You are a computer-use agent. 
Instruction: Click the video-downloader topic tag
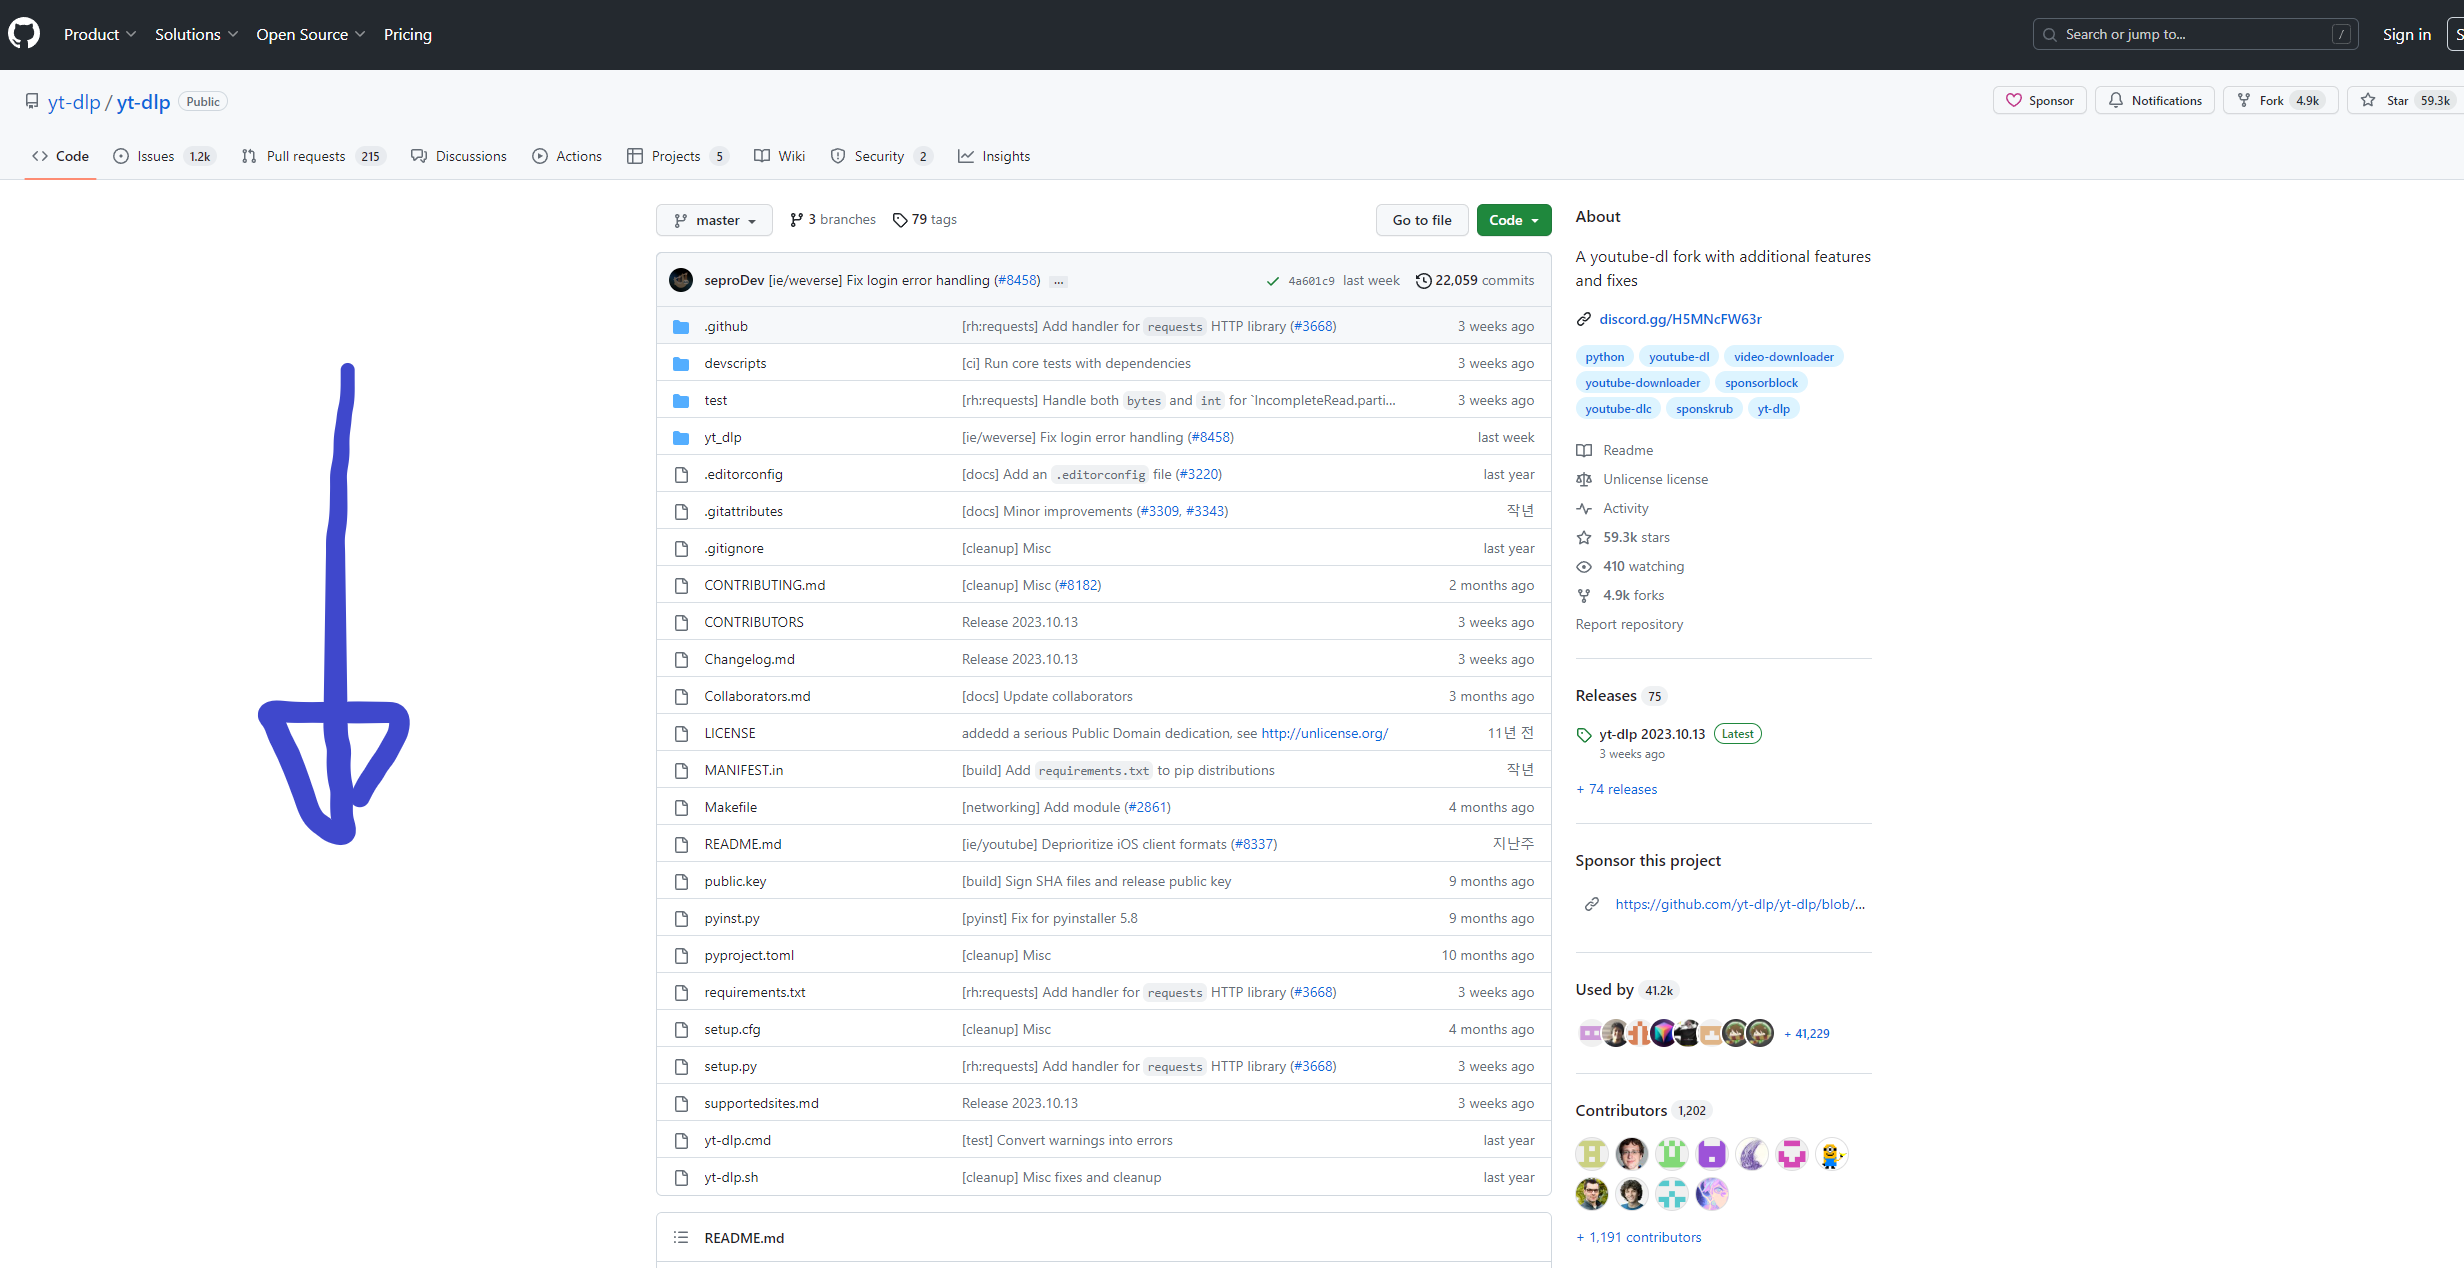coord(1784,357)
